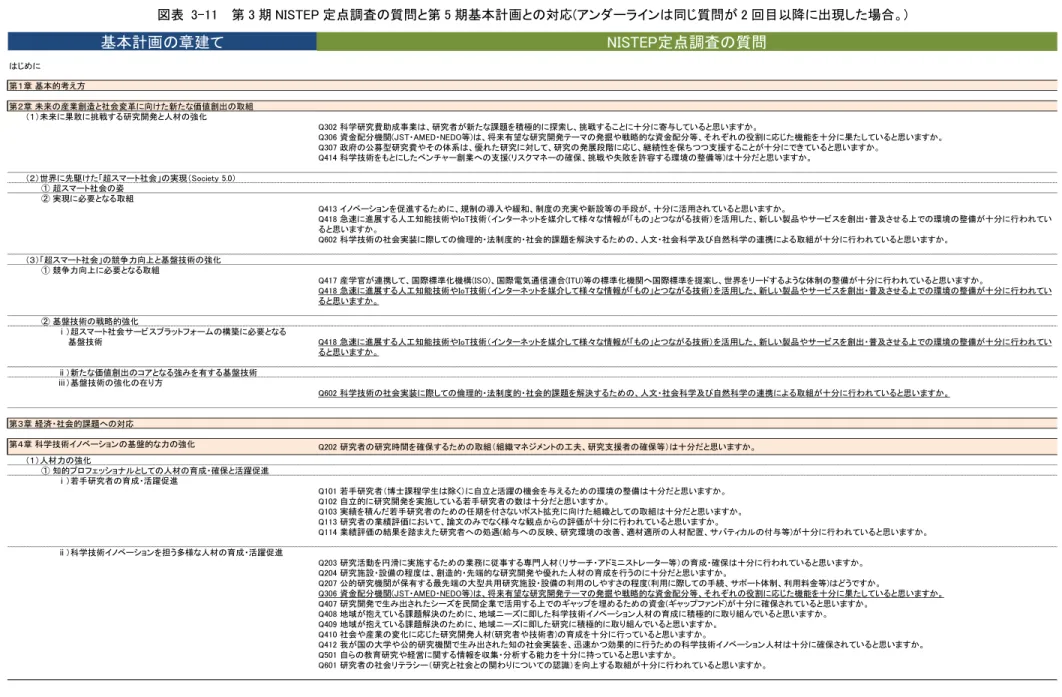This screenshot has height=697, width=1062.
Task: Click question 'Q414' on venture startup support
Action: click(565, 157)
